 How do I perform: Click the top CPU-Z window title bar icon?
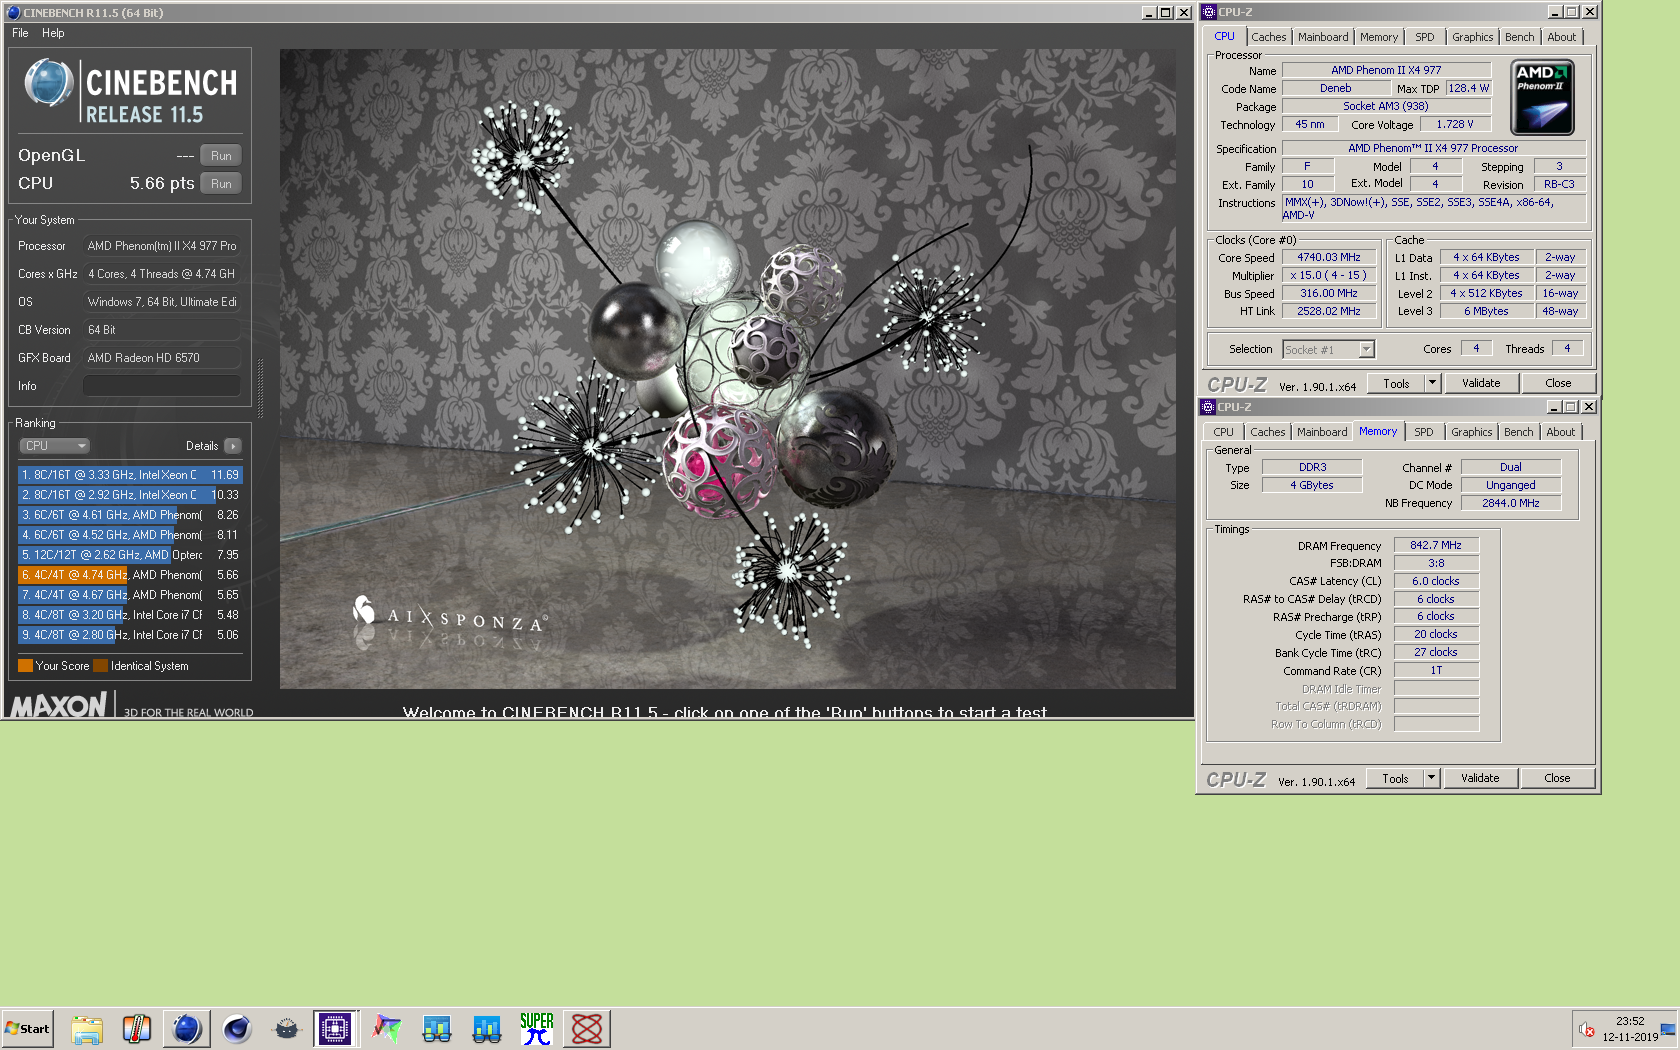pos(1209,12)
